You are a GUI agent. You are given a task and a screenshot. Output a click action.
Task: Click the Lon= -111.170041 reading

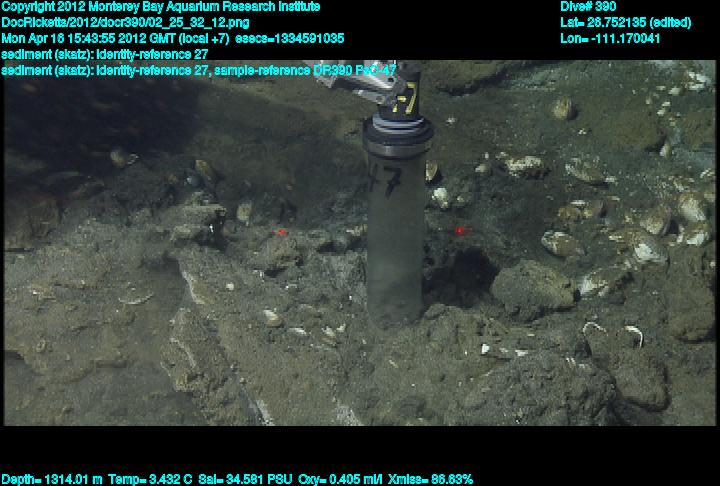(x=610, y=39)
